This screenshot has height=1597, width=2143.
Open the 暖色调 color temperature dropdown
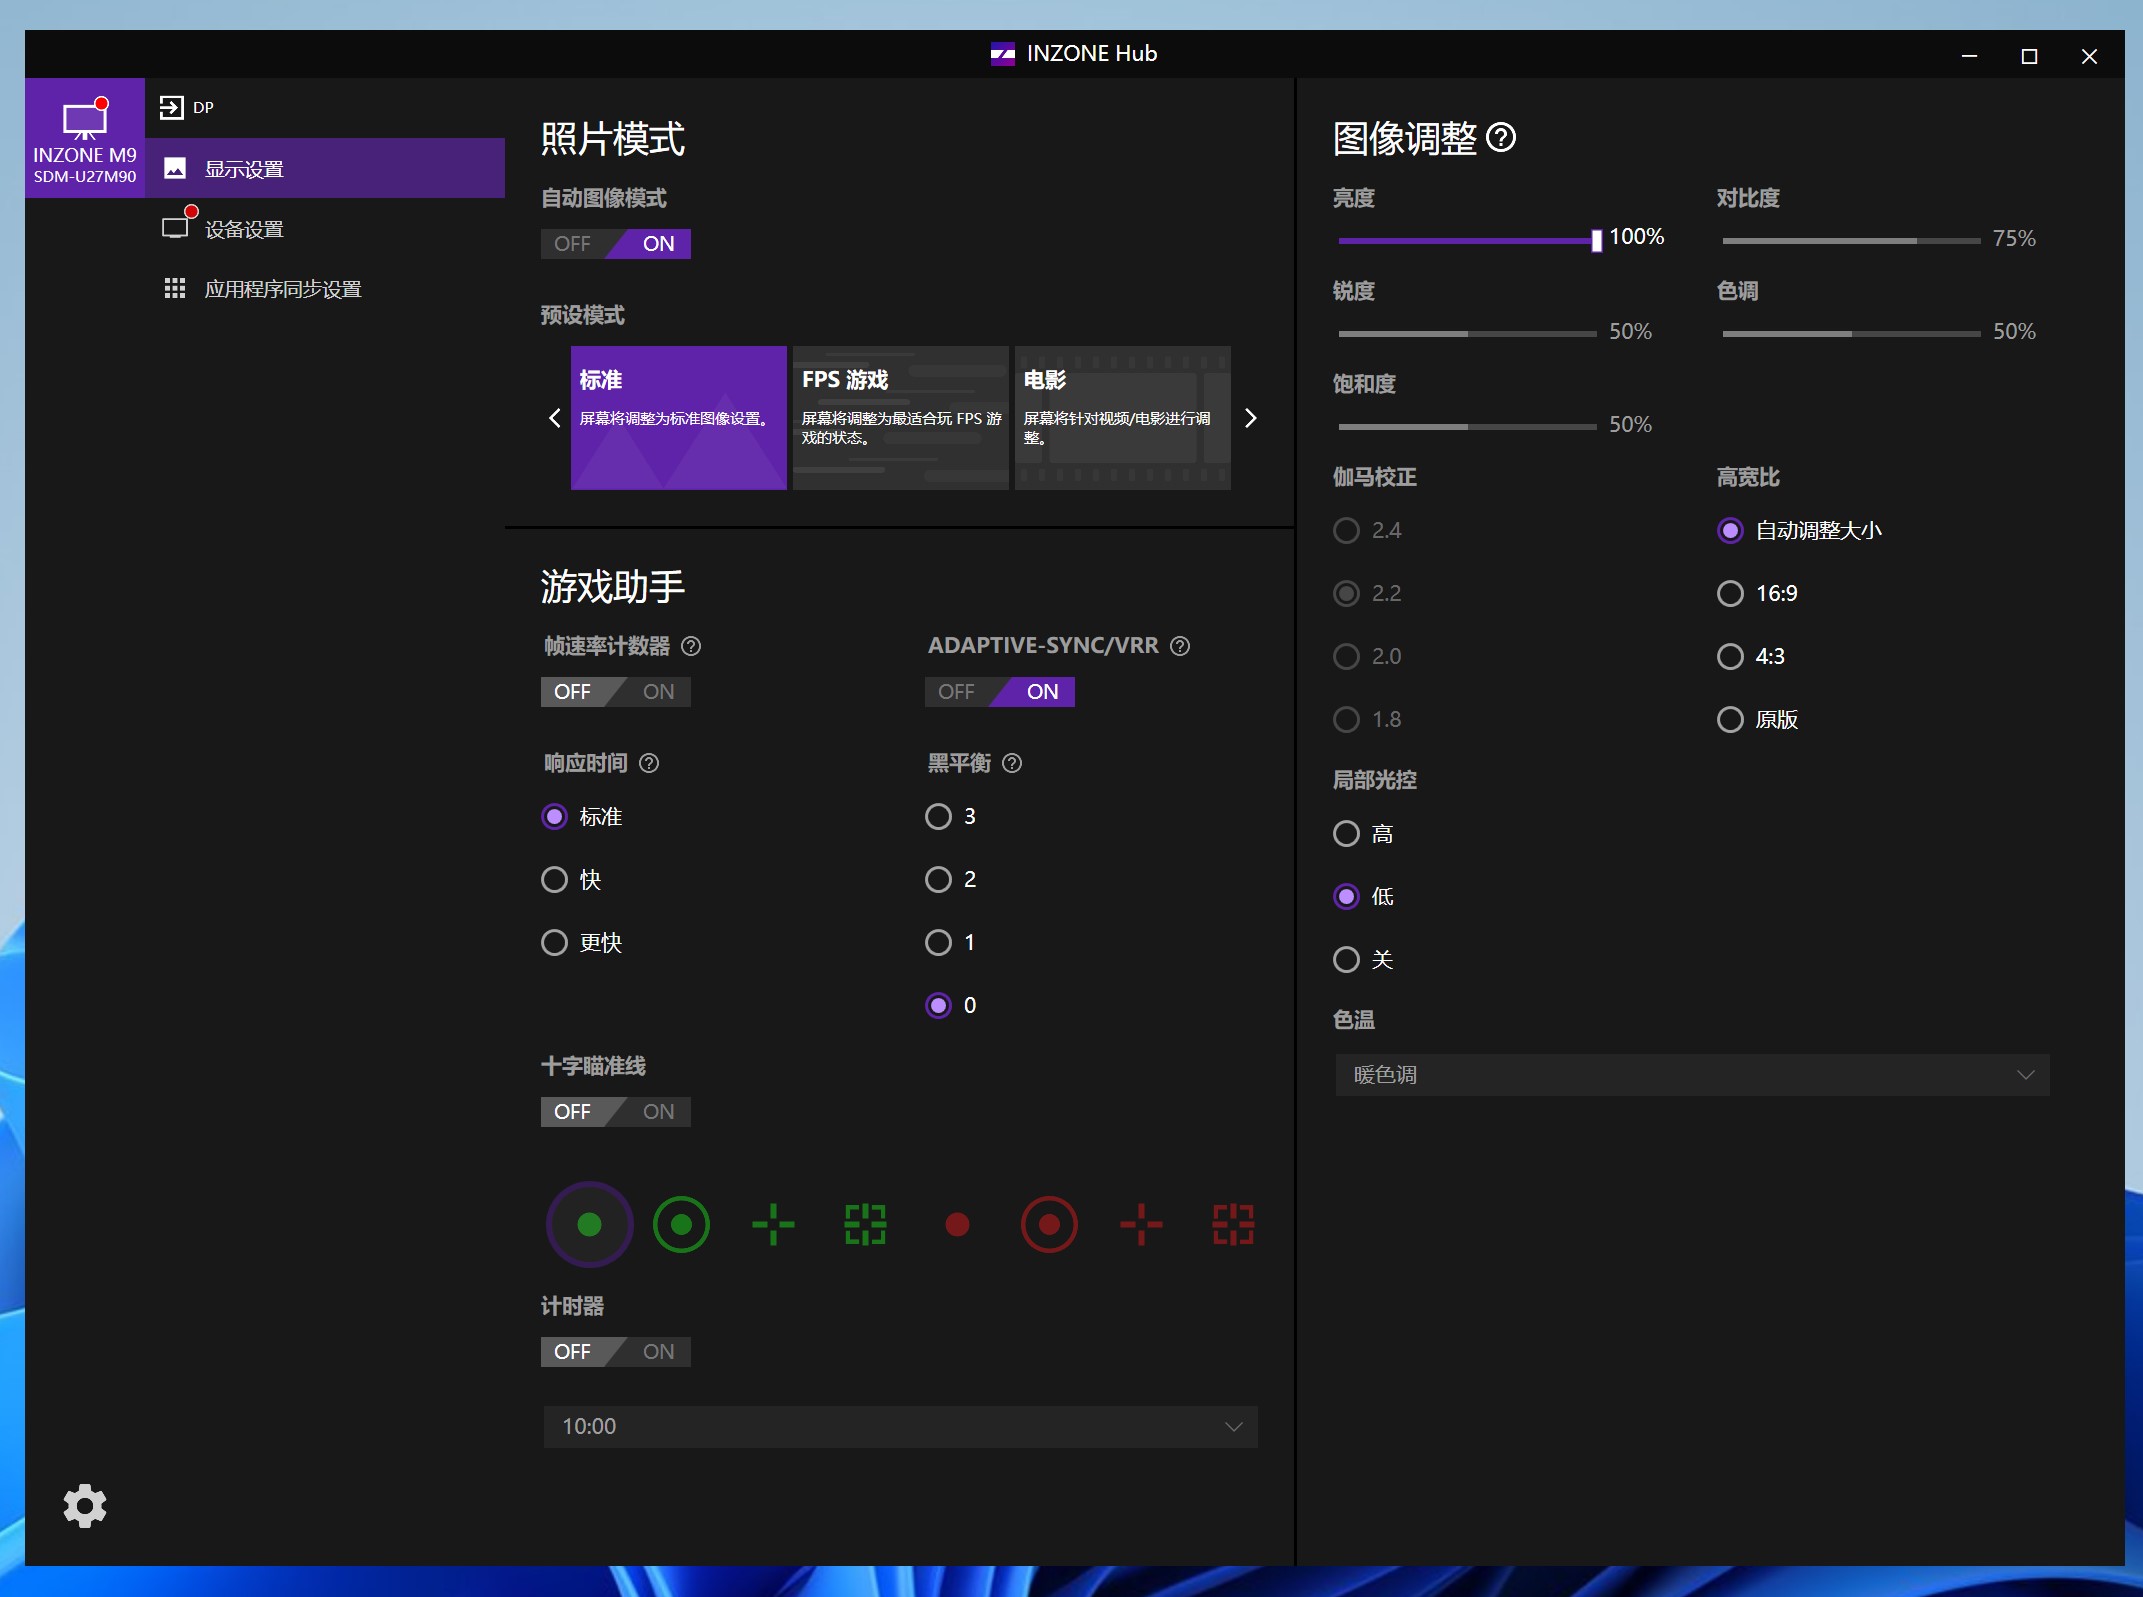(x=1690, y=1075)
